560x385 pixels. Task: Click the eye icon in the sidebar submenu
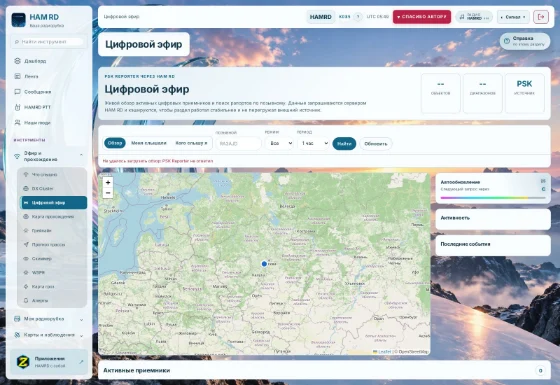tap(26, 259)
